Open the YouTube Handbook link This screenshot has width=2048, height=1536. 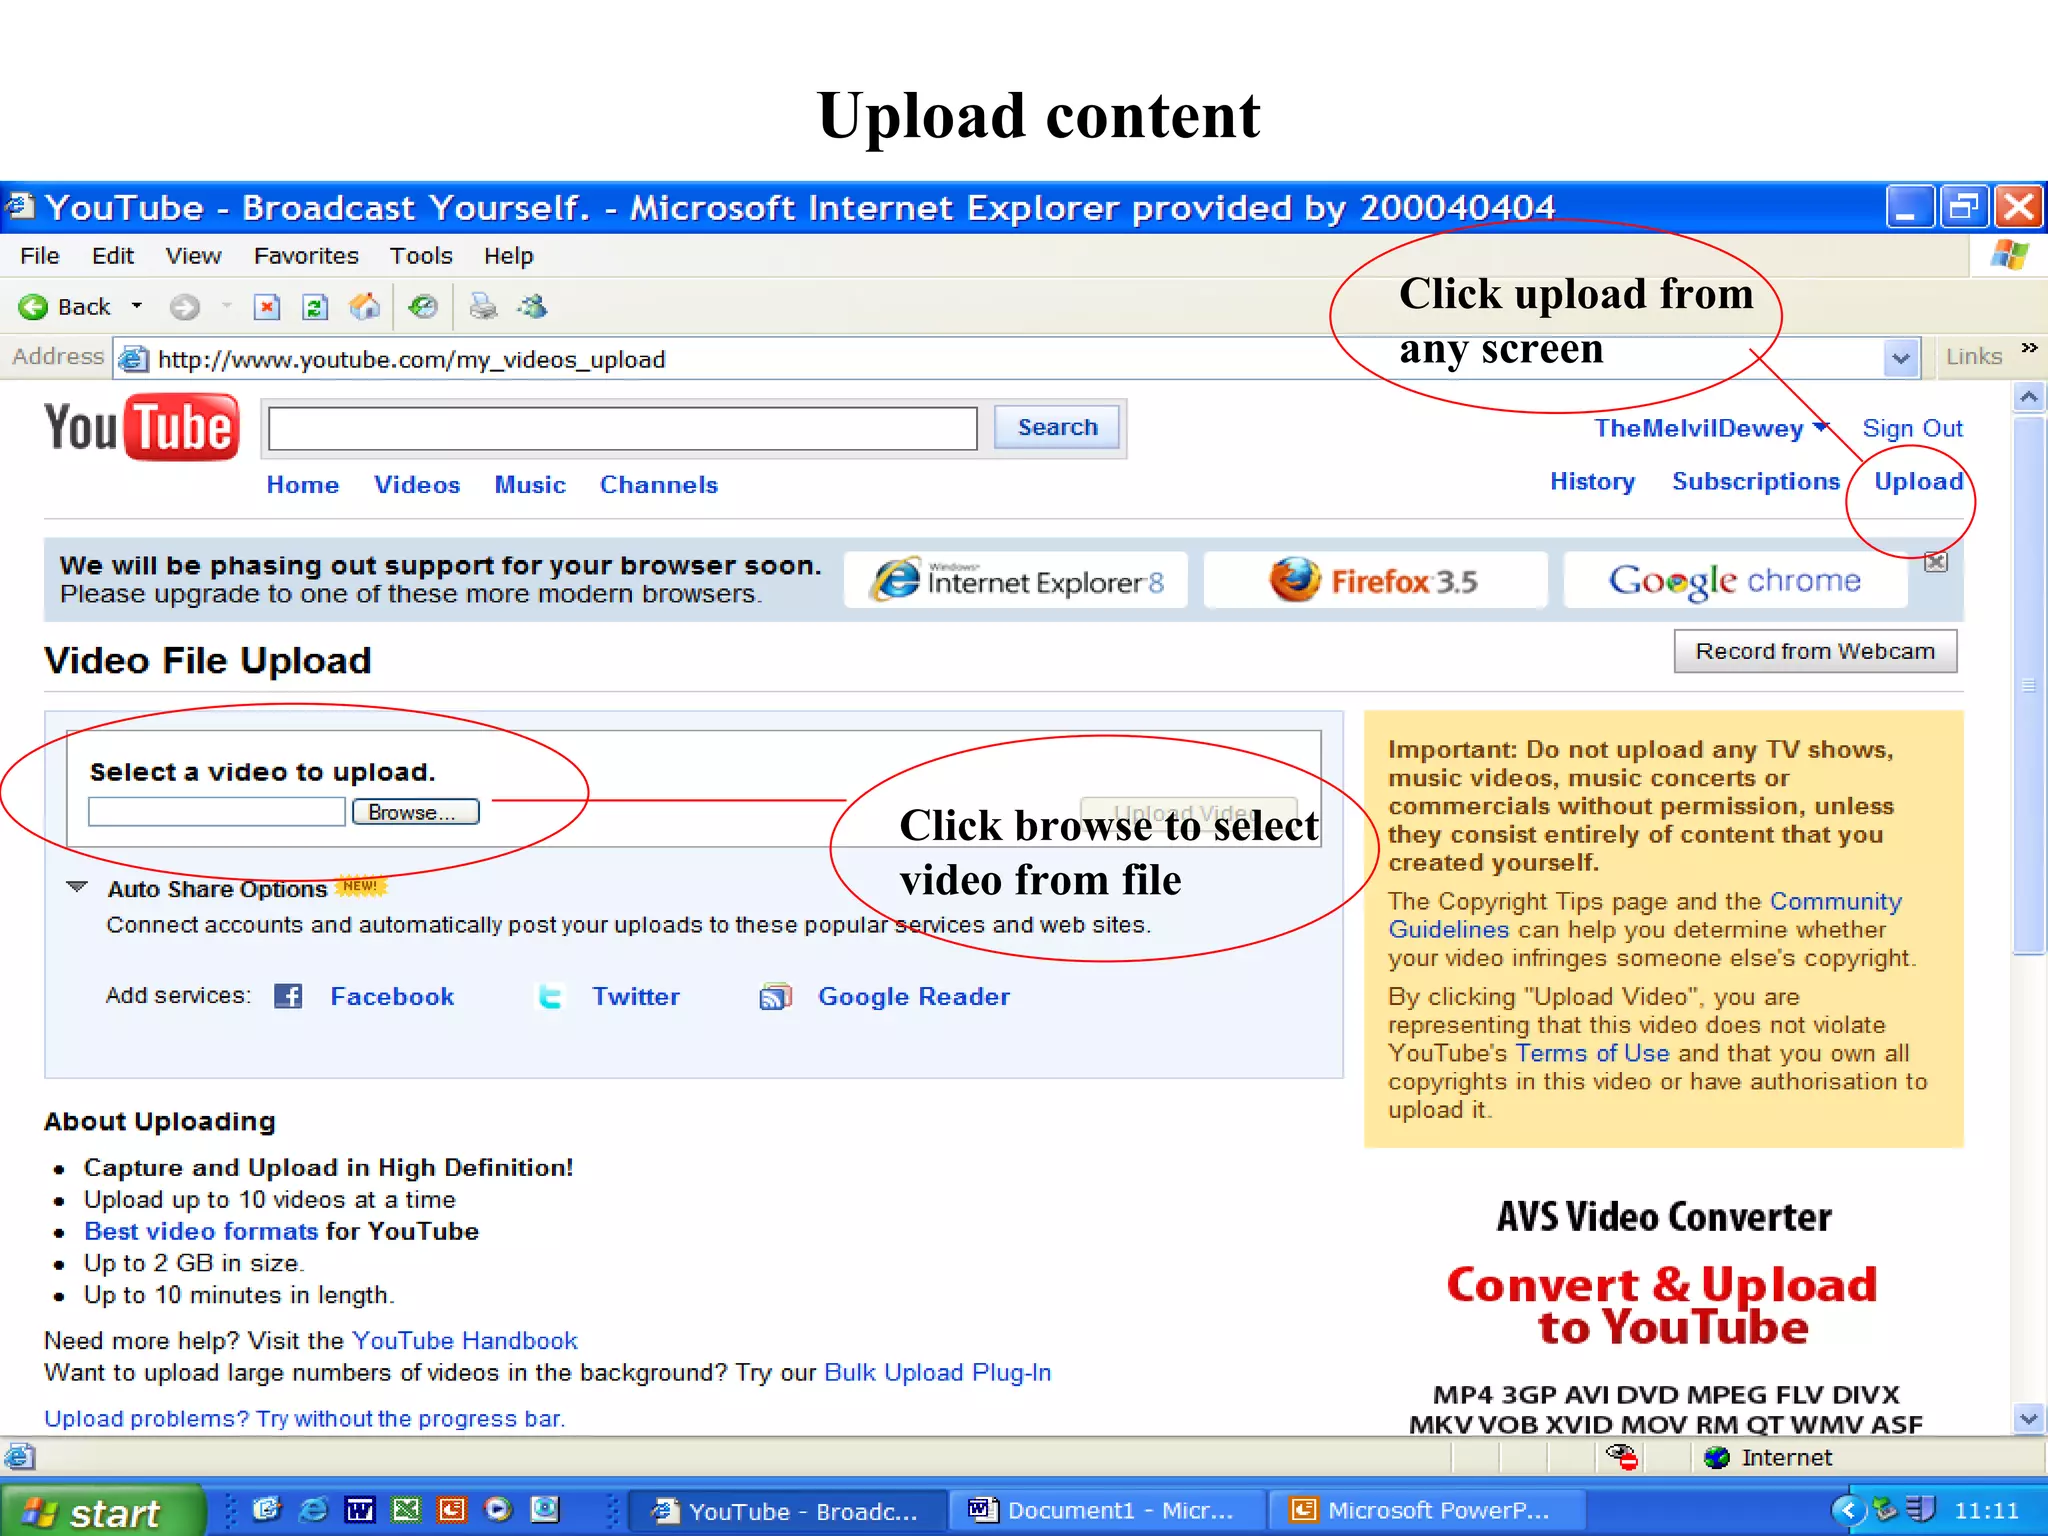[x=465, y=1341]
